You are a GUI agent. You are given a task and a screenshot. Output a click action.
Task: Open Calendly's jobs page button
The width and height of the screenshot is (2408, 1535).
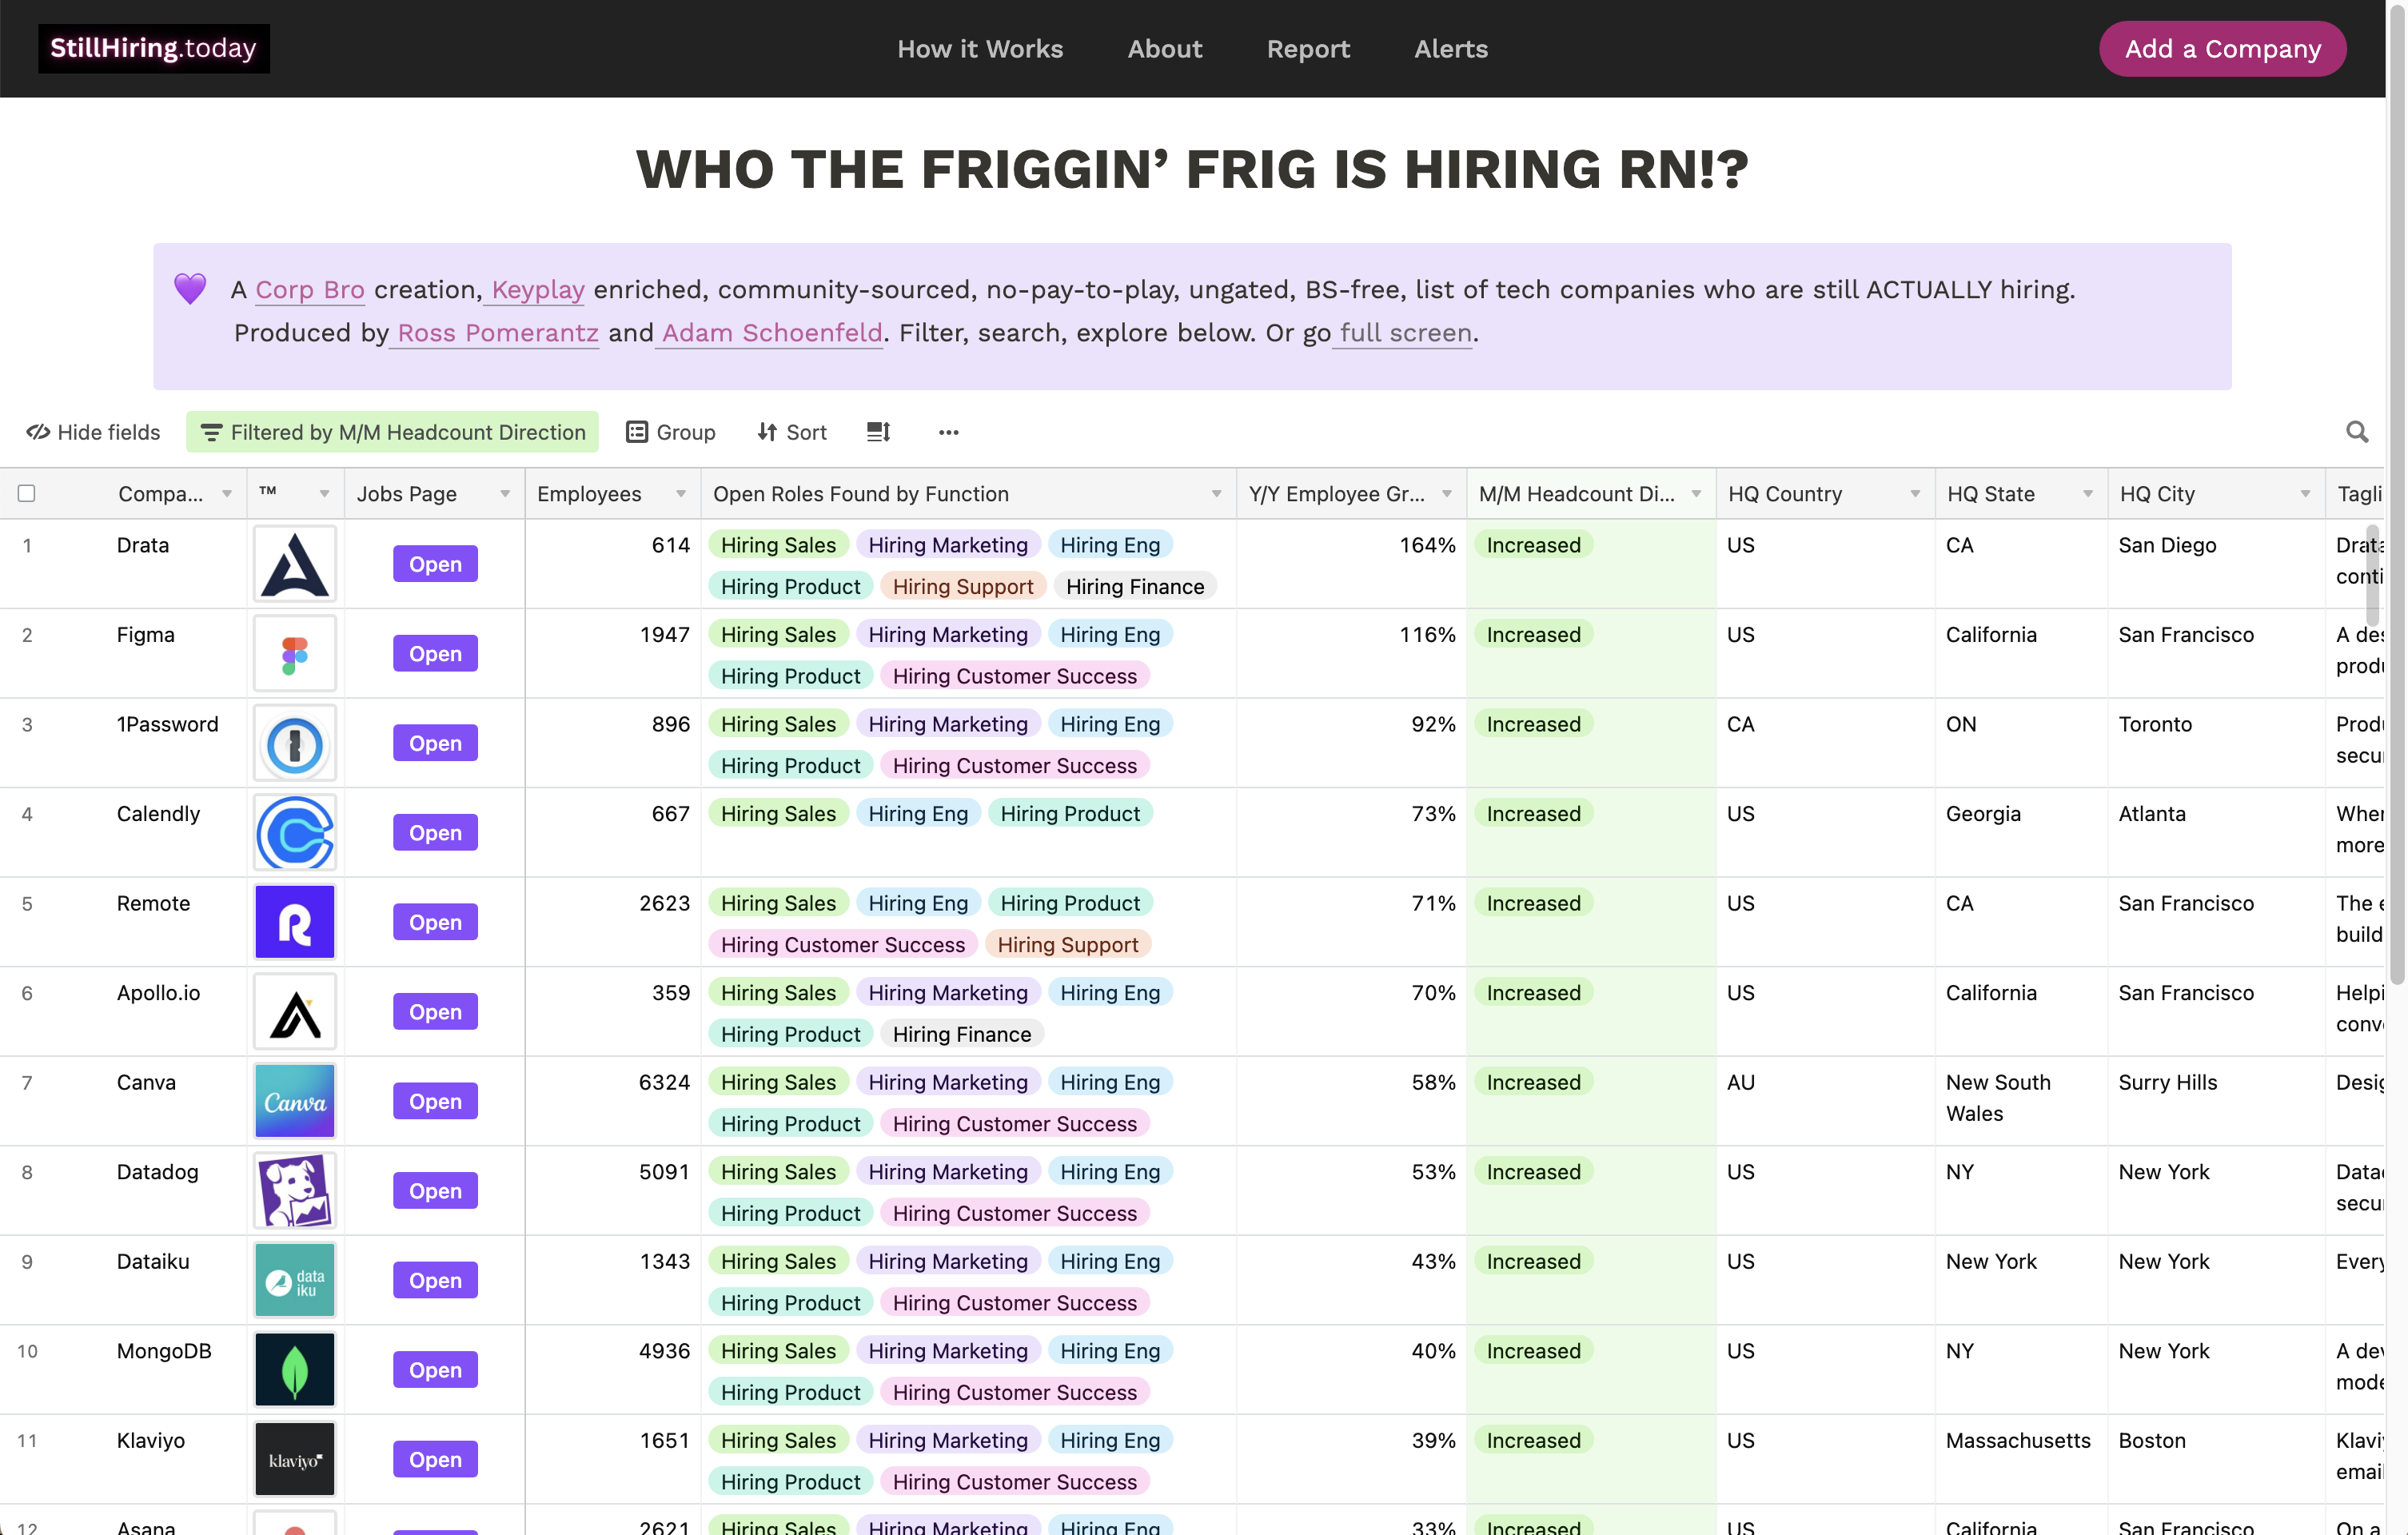435,833
